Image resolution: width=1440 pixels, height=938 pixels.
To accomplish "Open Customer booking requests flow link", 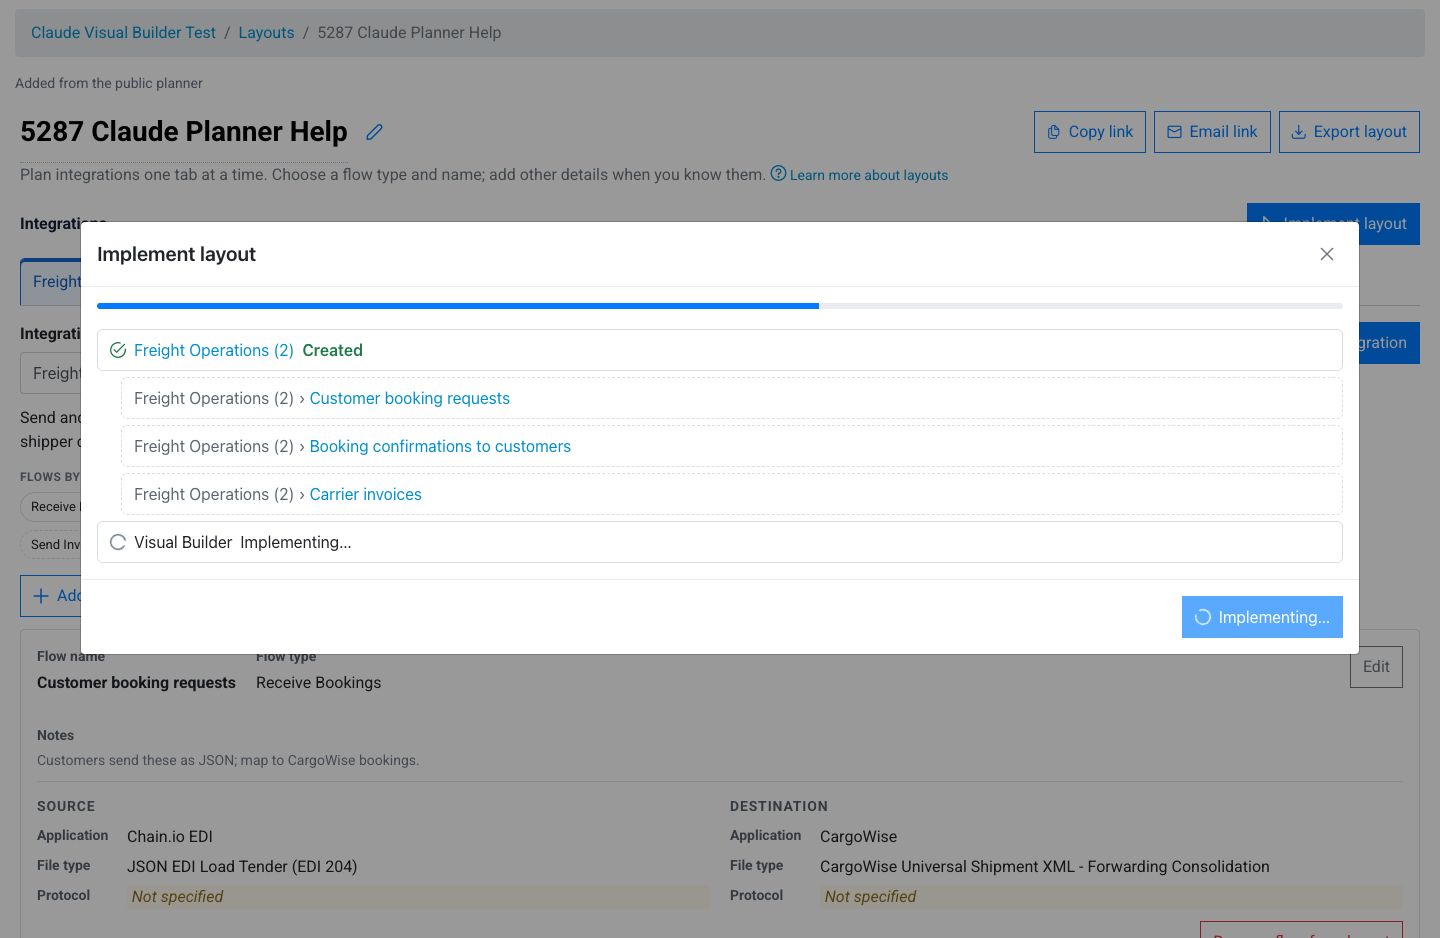I will click(x=410, y=398).
